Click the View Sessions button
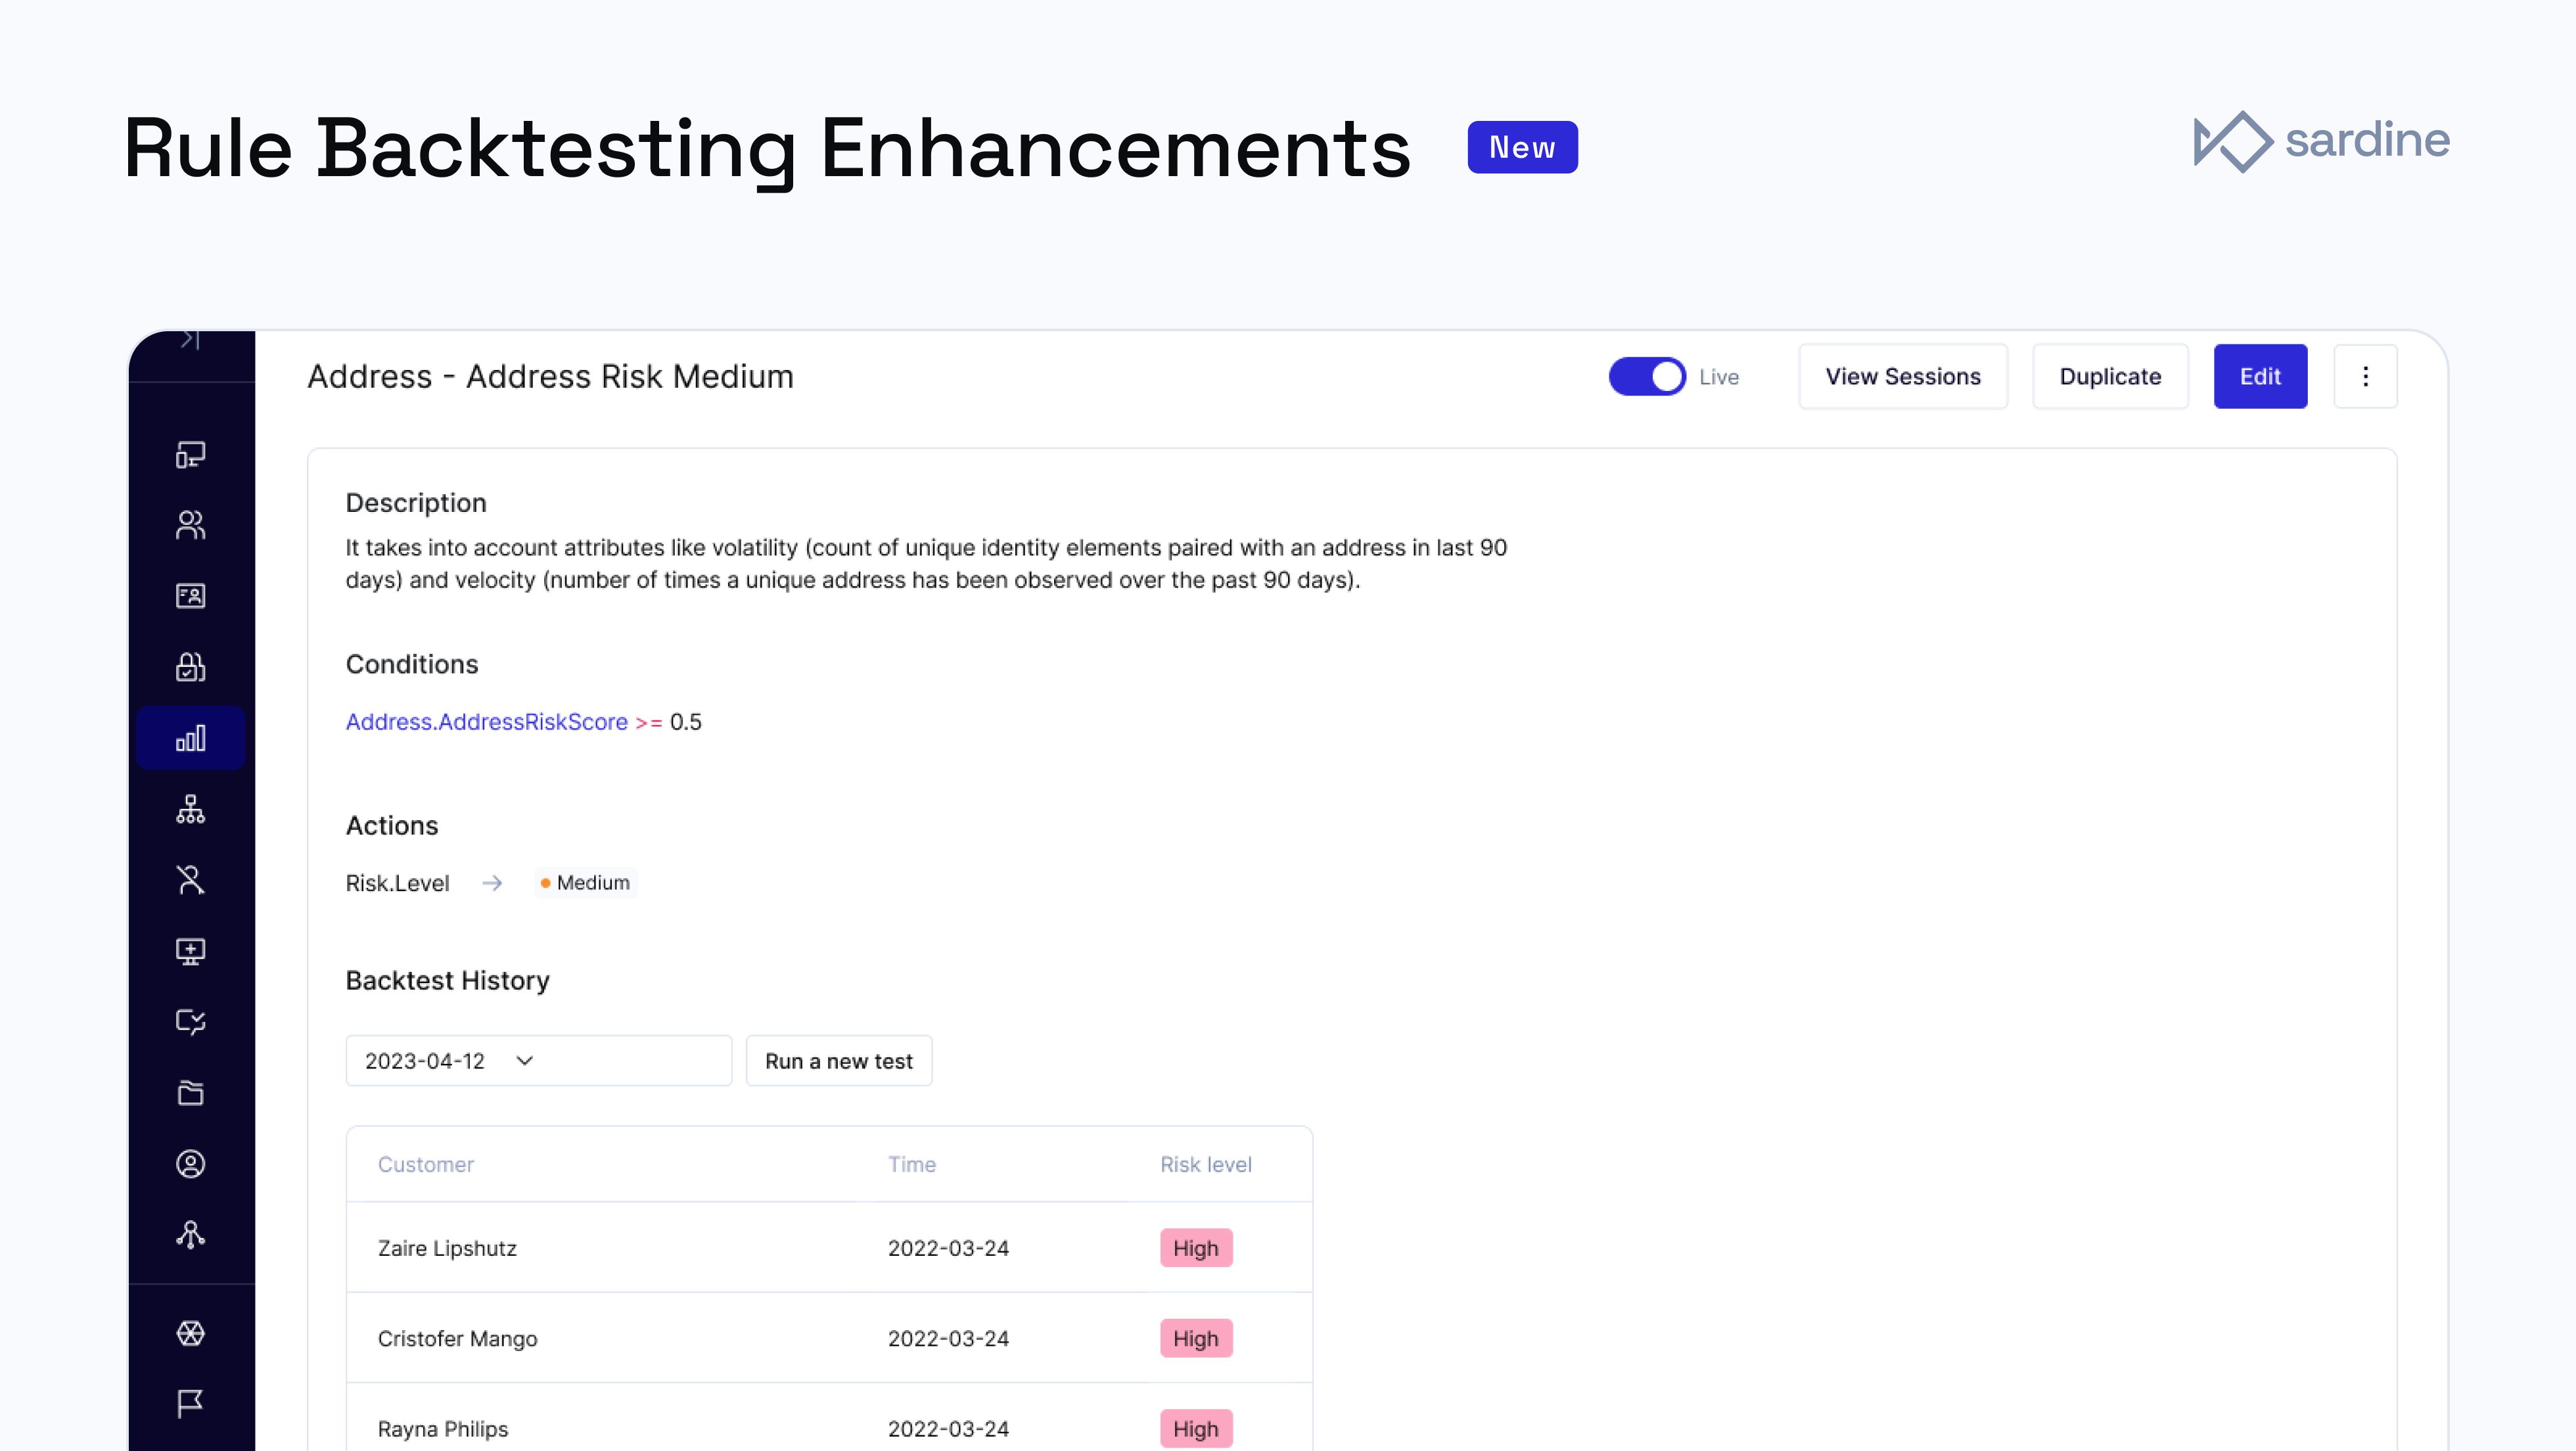This screenshot has height=1451, width=2576. [1902, 377]
